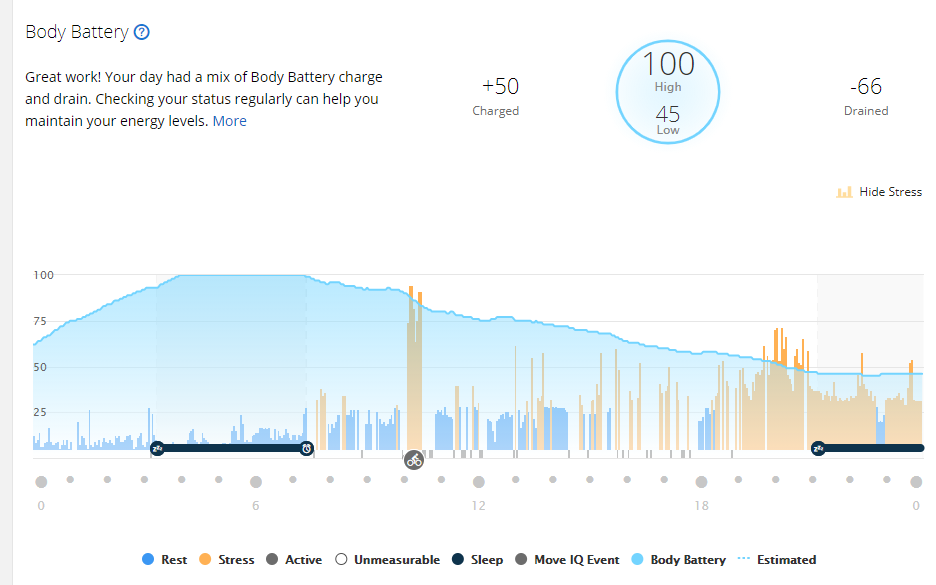Open the Body Battery help question icon
Screen dimensions: 936x585
[141, 32]
